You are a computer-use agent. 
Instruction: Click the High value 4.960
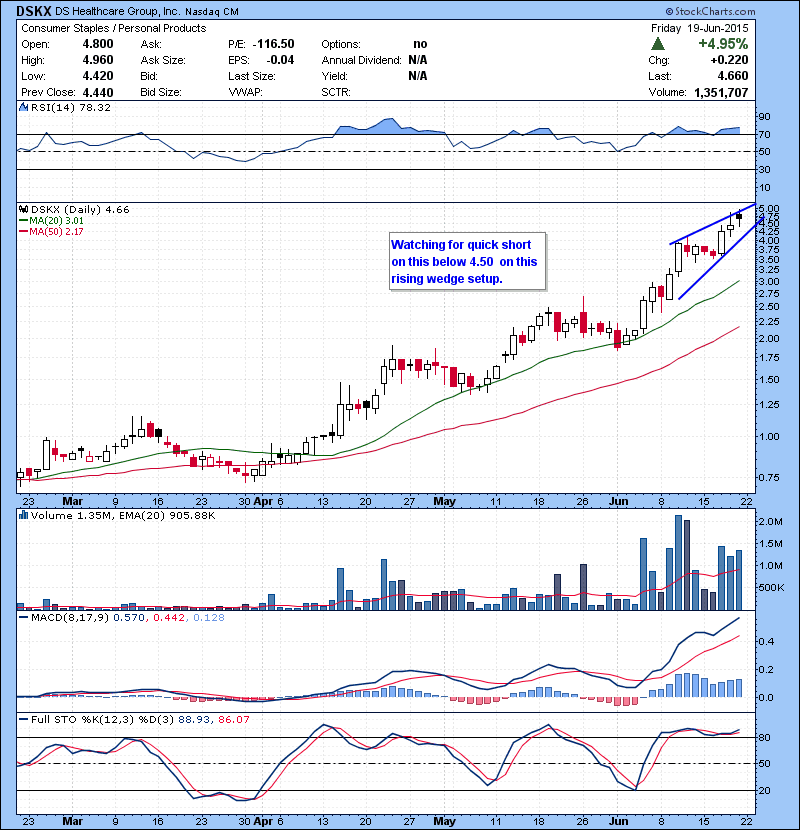[x=98, y=60]
